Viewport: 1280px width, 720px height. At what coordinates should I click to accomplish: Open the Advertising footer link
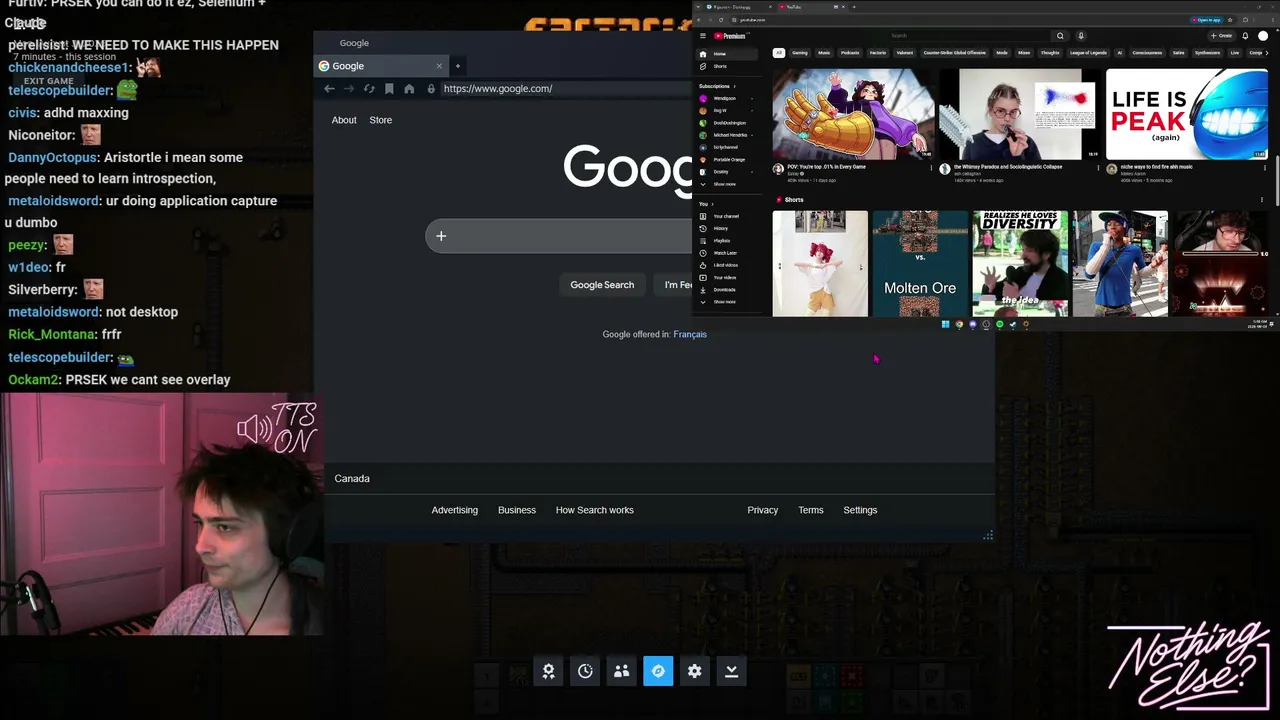click(x=455, y=510)
